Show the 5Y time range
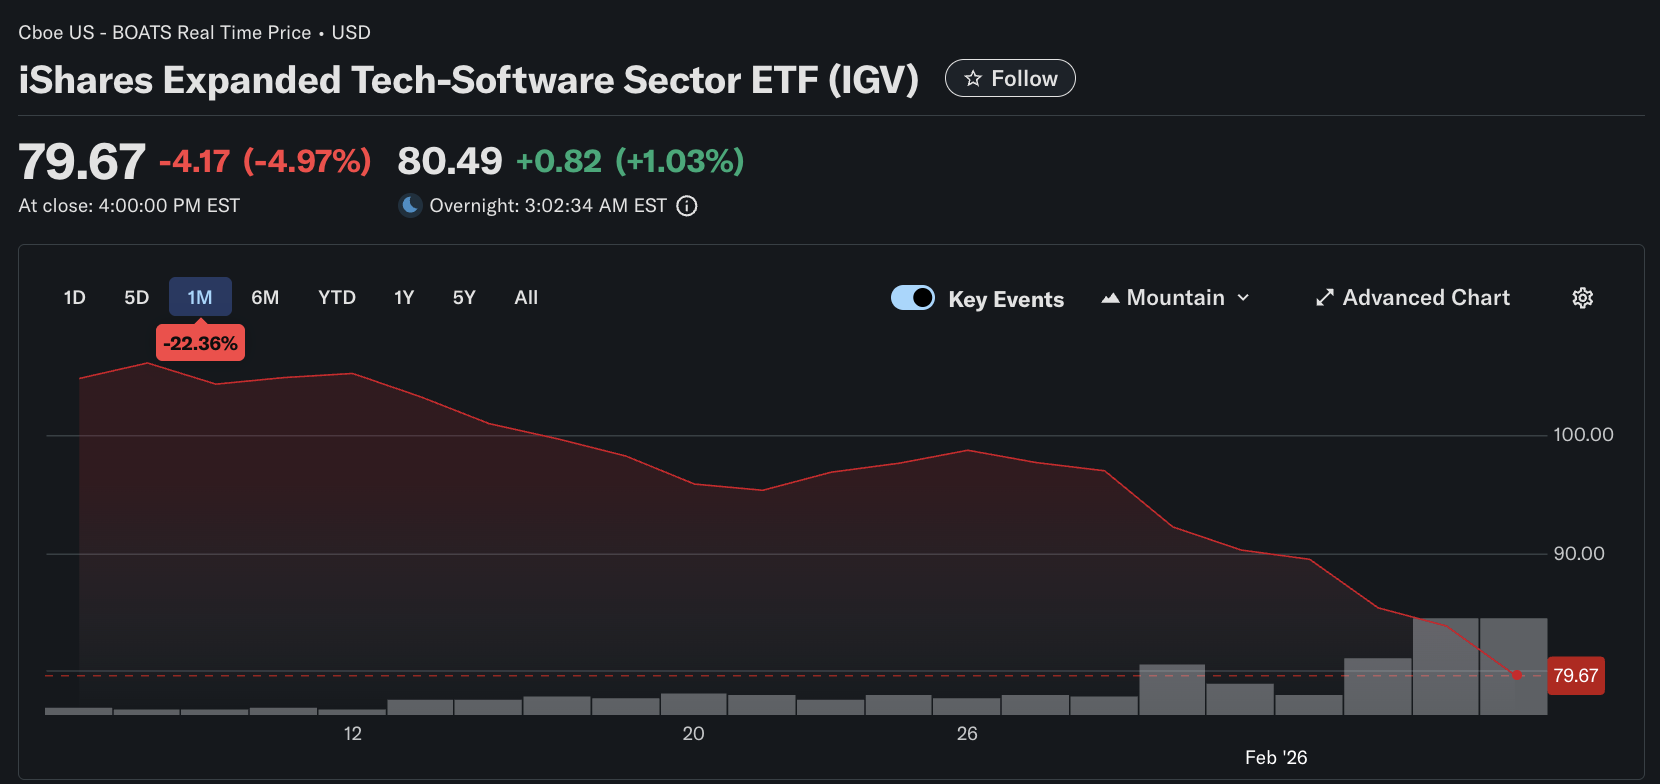Viewport: 1660px width, 784px height. [464, 298]
